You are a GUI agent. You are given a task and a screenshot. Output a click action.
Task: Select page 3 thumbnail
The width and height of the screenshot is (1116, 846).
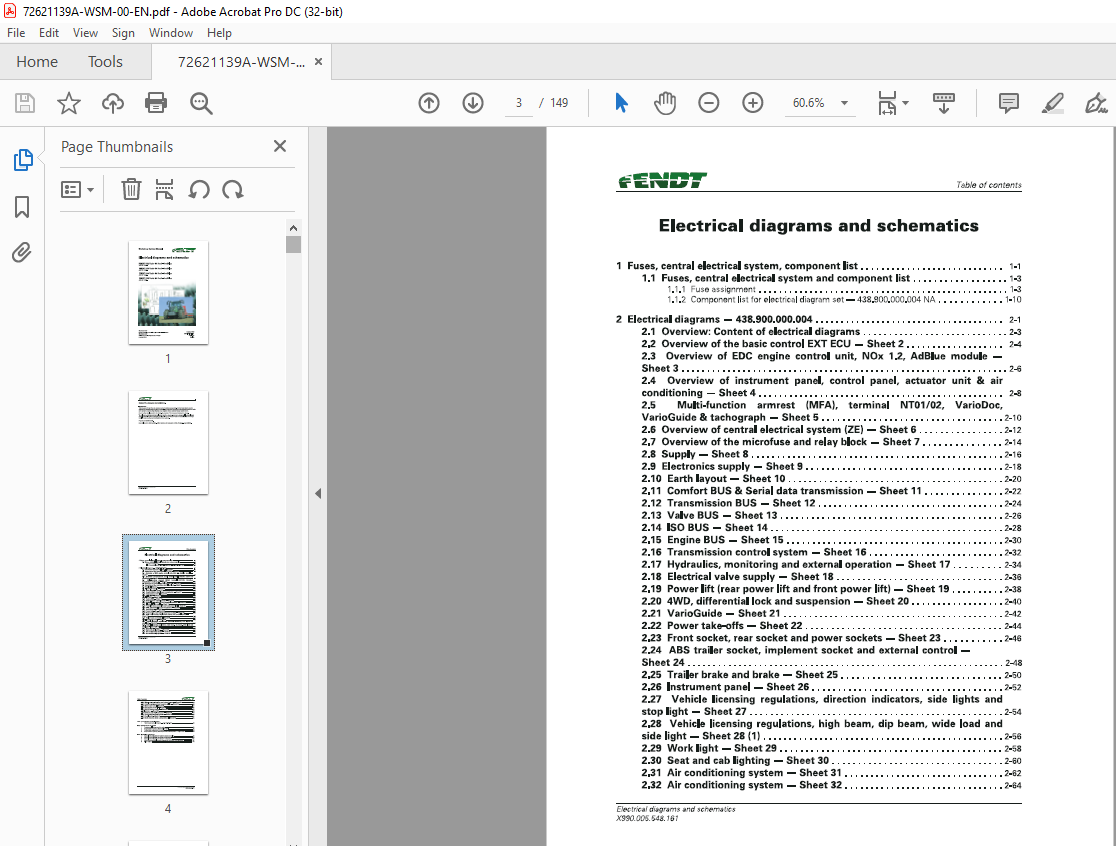click(x=168, y=593)
